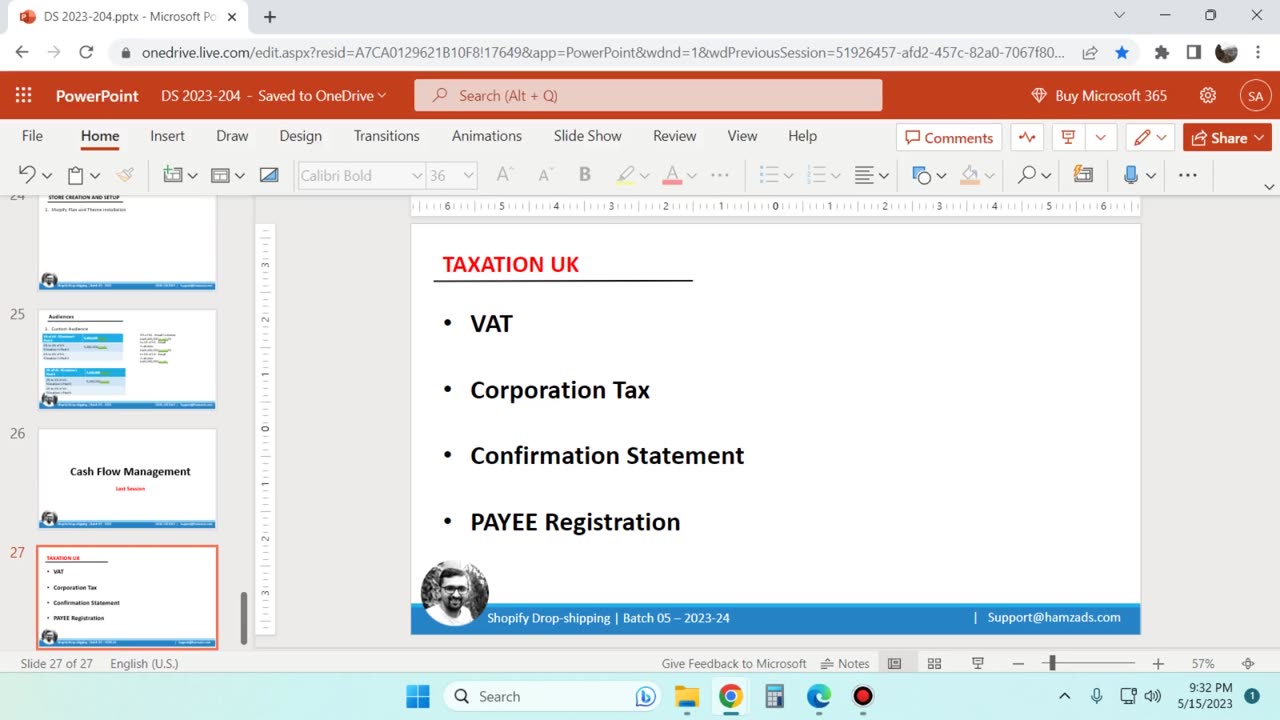Click the Shapes insert icon

922,175
